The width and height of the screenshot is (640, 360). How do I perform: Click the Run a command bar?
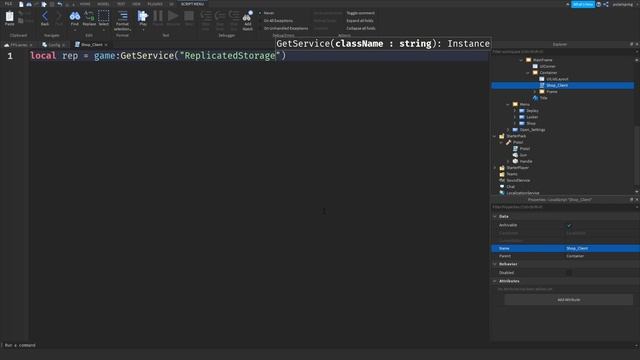[x=317, y=345]
